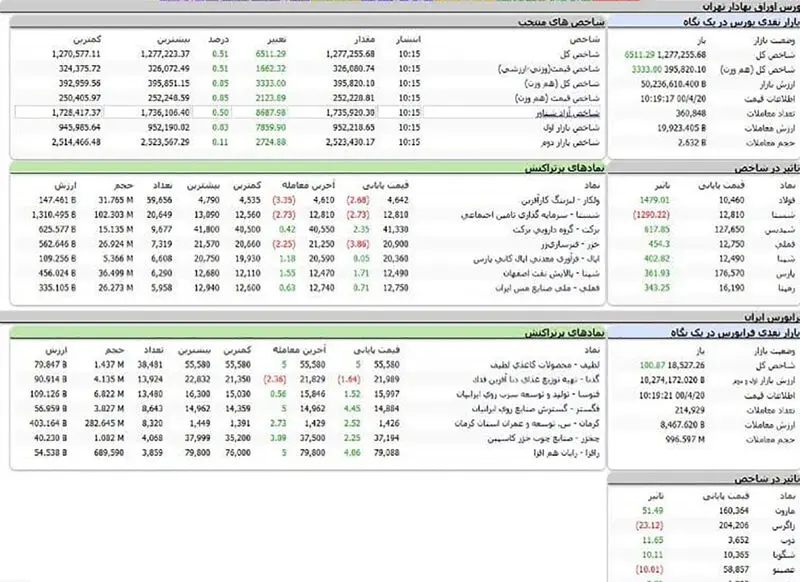Click closing price 41,330 for بركت
The height and width of the screenshot is (582, 800).
coord(395,230)
